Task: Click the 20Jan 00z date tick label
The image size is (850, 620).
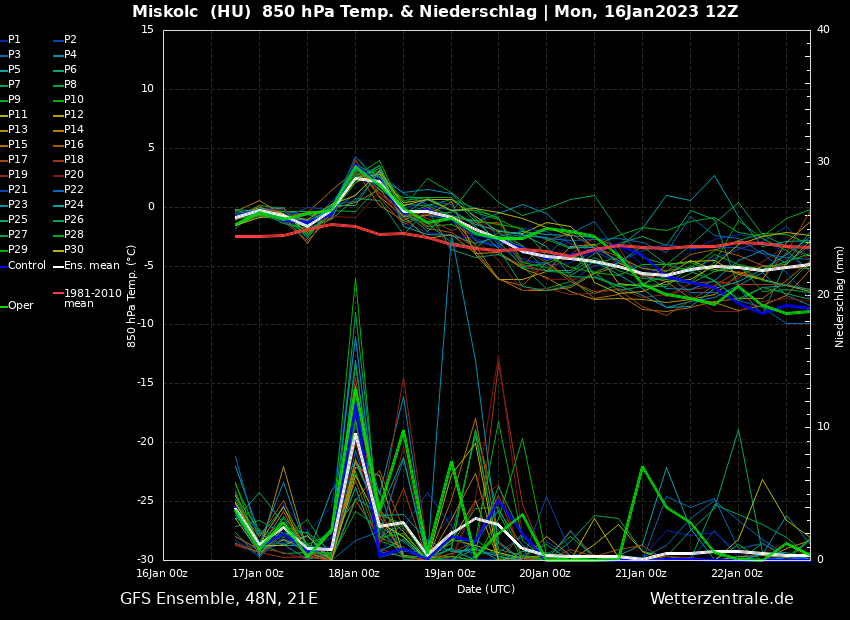Action: coord(545,574)
